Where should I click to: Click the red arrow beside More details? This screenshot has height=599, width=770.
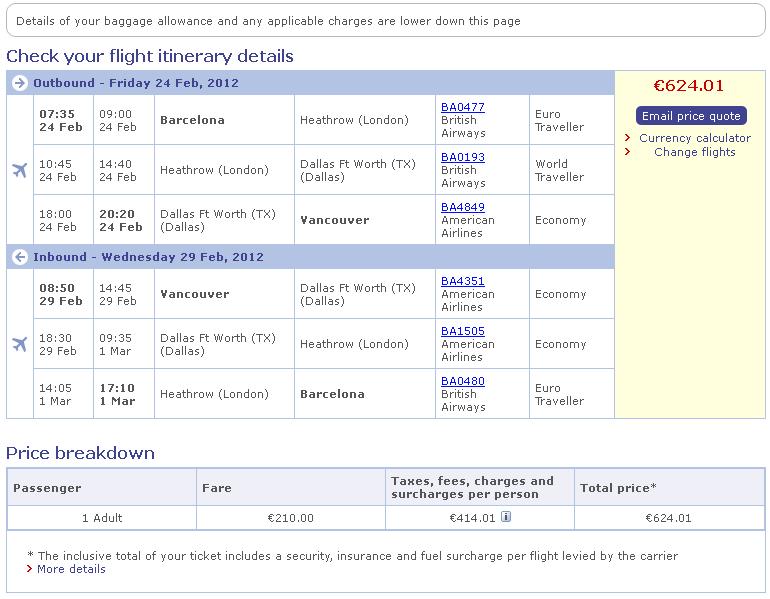[x=30, y=569]
